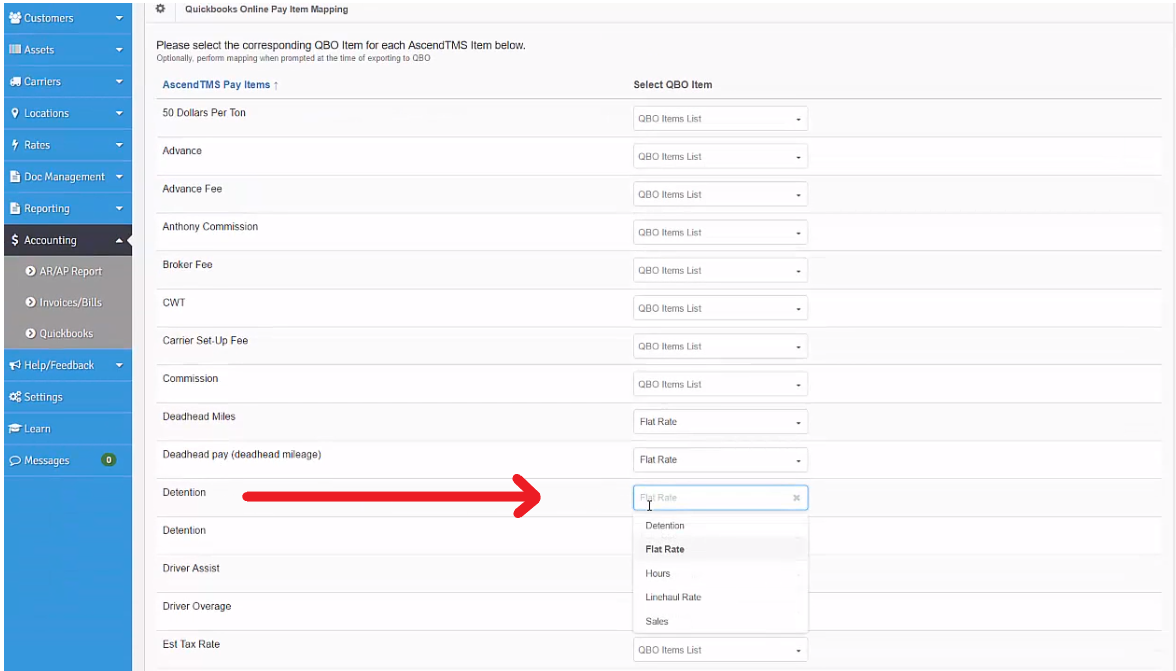1176x671 pixels.
Task: Expand the Assets menu arrow
Action: coord(119,50)
